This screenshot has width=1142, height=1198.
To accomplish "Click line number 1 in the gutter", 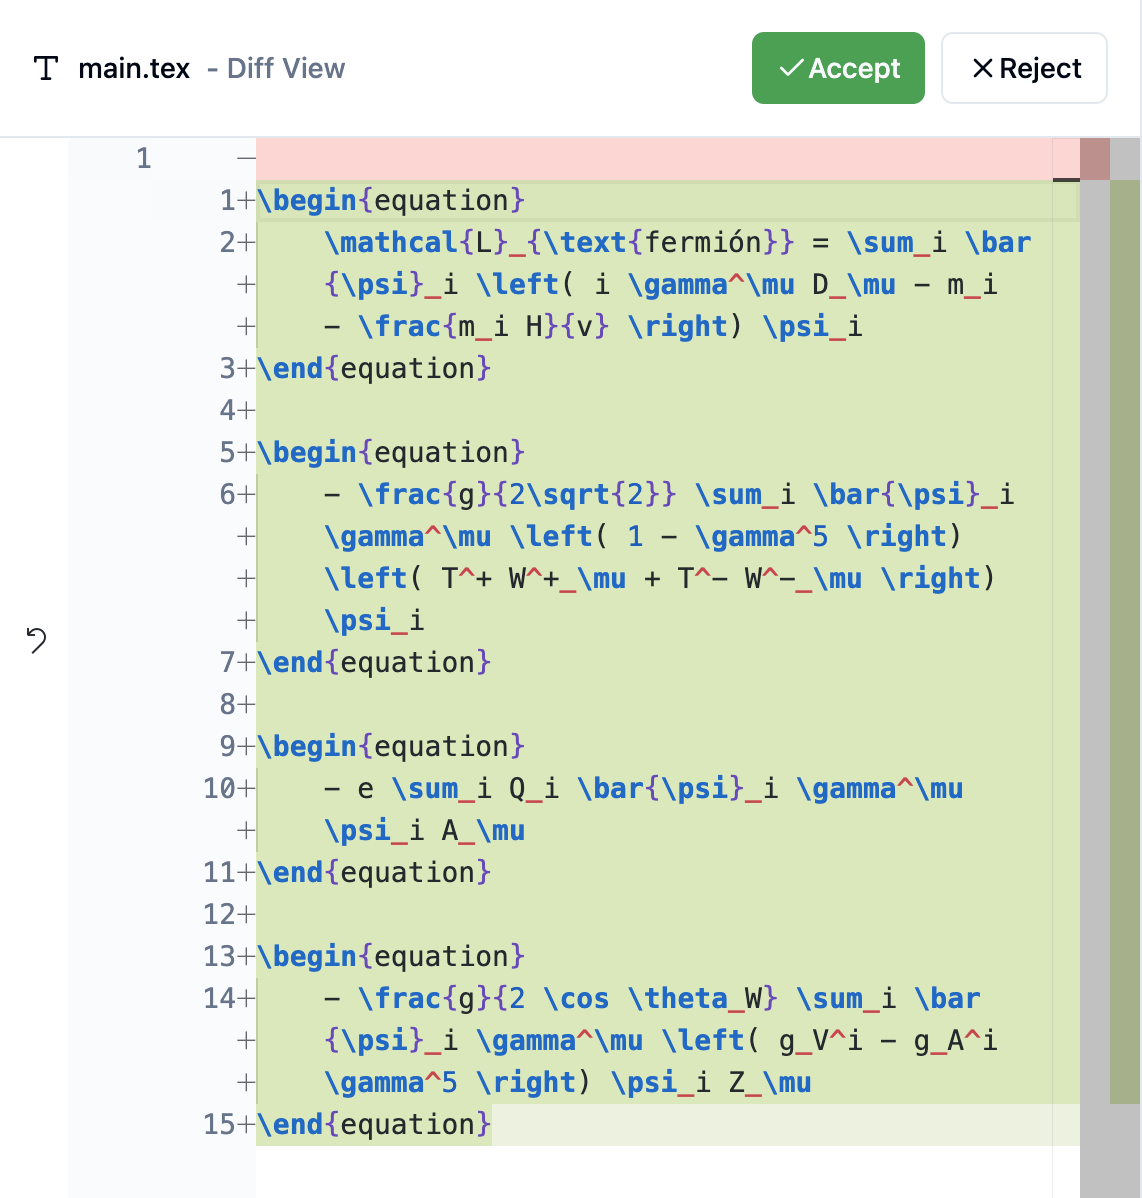I will (143, 158).
